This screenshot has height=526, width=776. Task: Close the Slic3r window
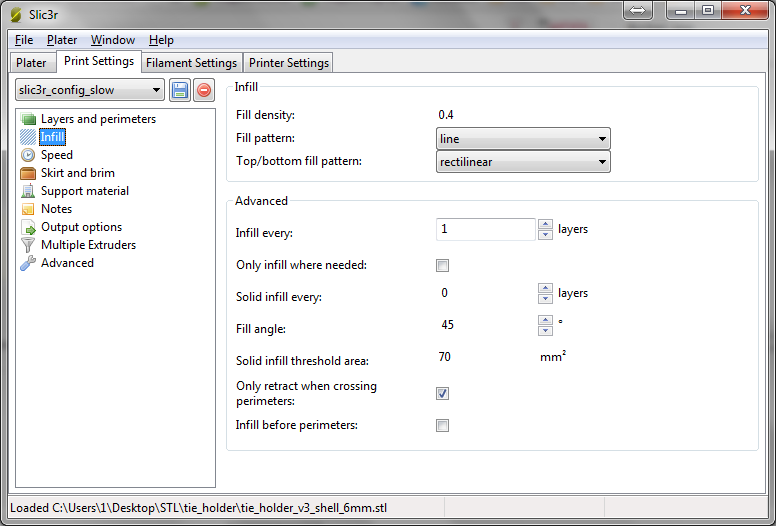745,10
